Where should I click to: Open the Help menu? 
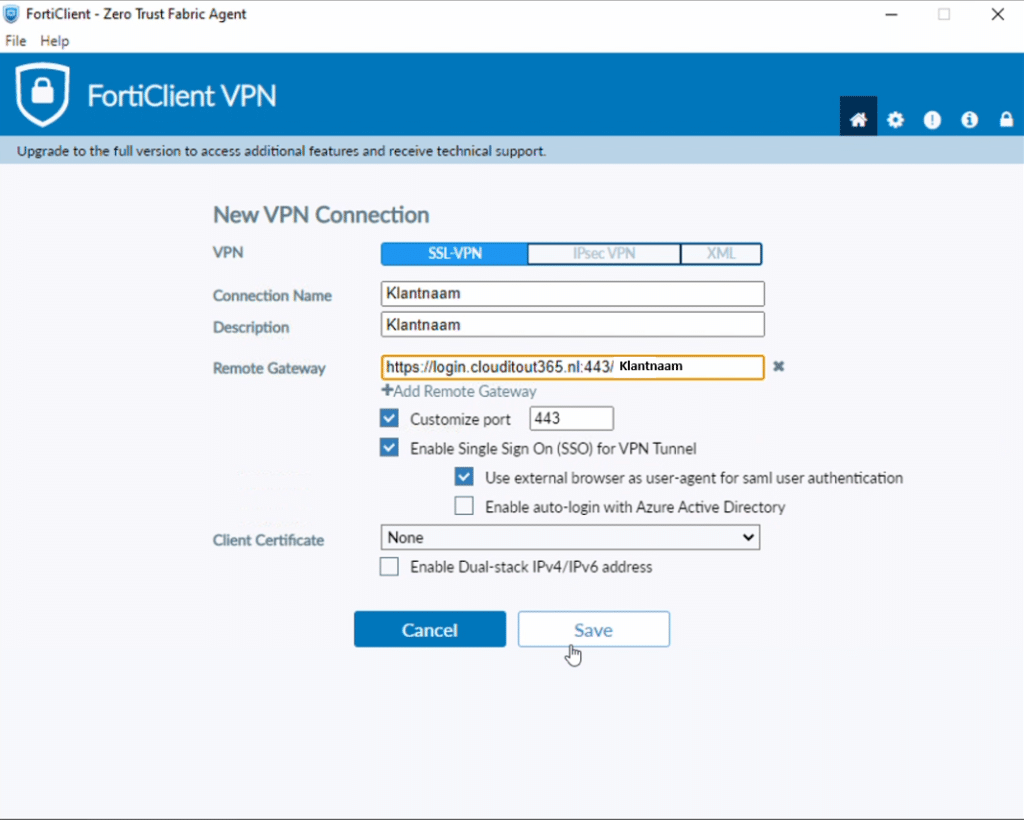pyautogui.click(x=54, y=40)
